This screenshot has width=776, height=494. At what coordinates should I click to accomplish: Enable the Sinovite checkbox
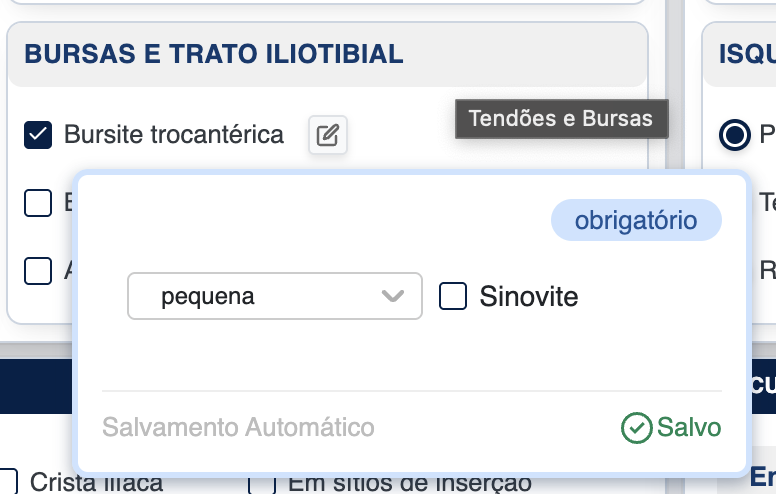(454, 296)
